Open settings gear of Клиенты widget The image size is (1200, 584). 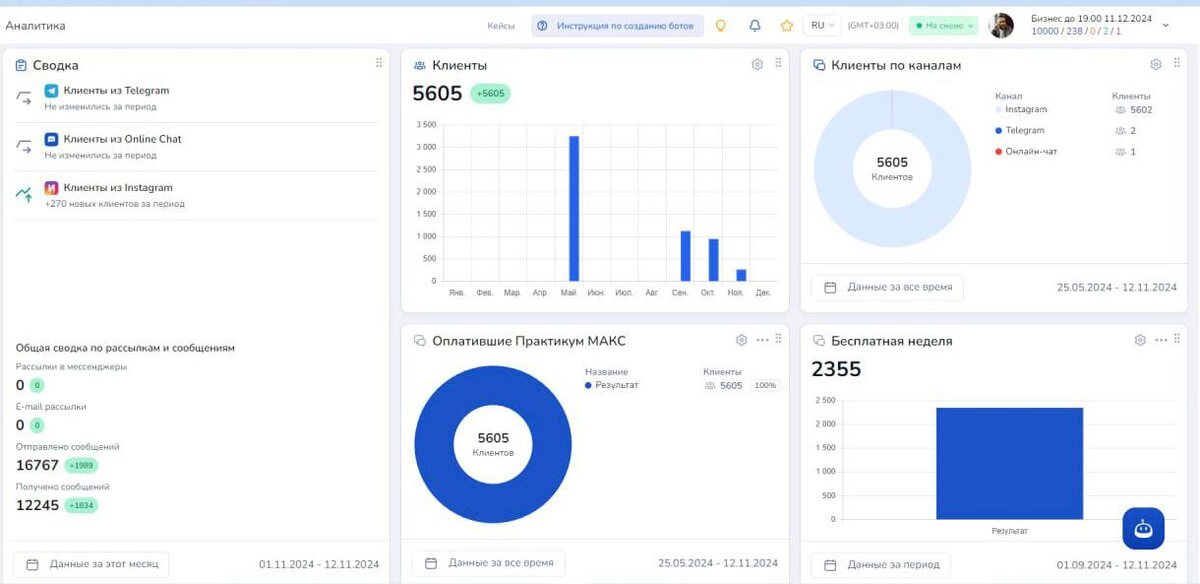757,64
